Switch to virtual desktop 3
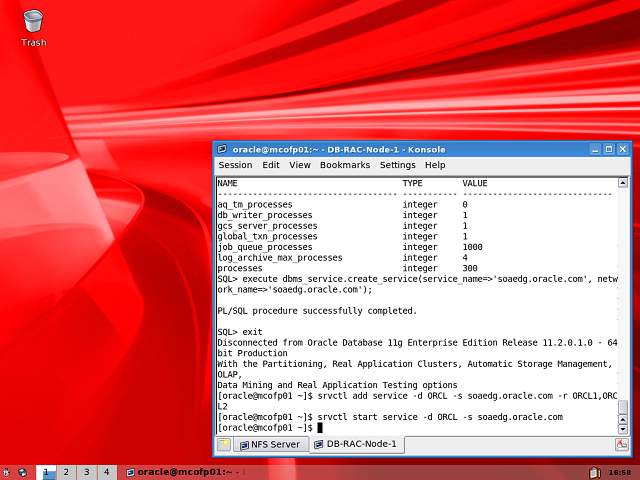 tap(87, 472)
